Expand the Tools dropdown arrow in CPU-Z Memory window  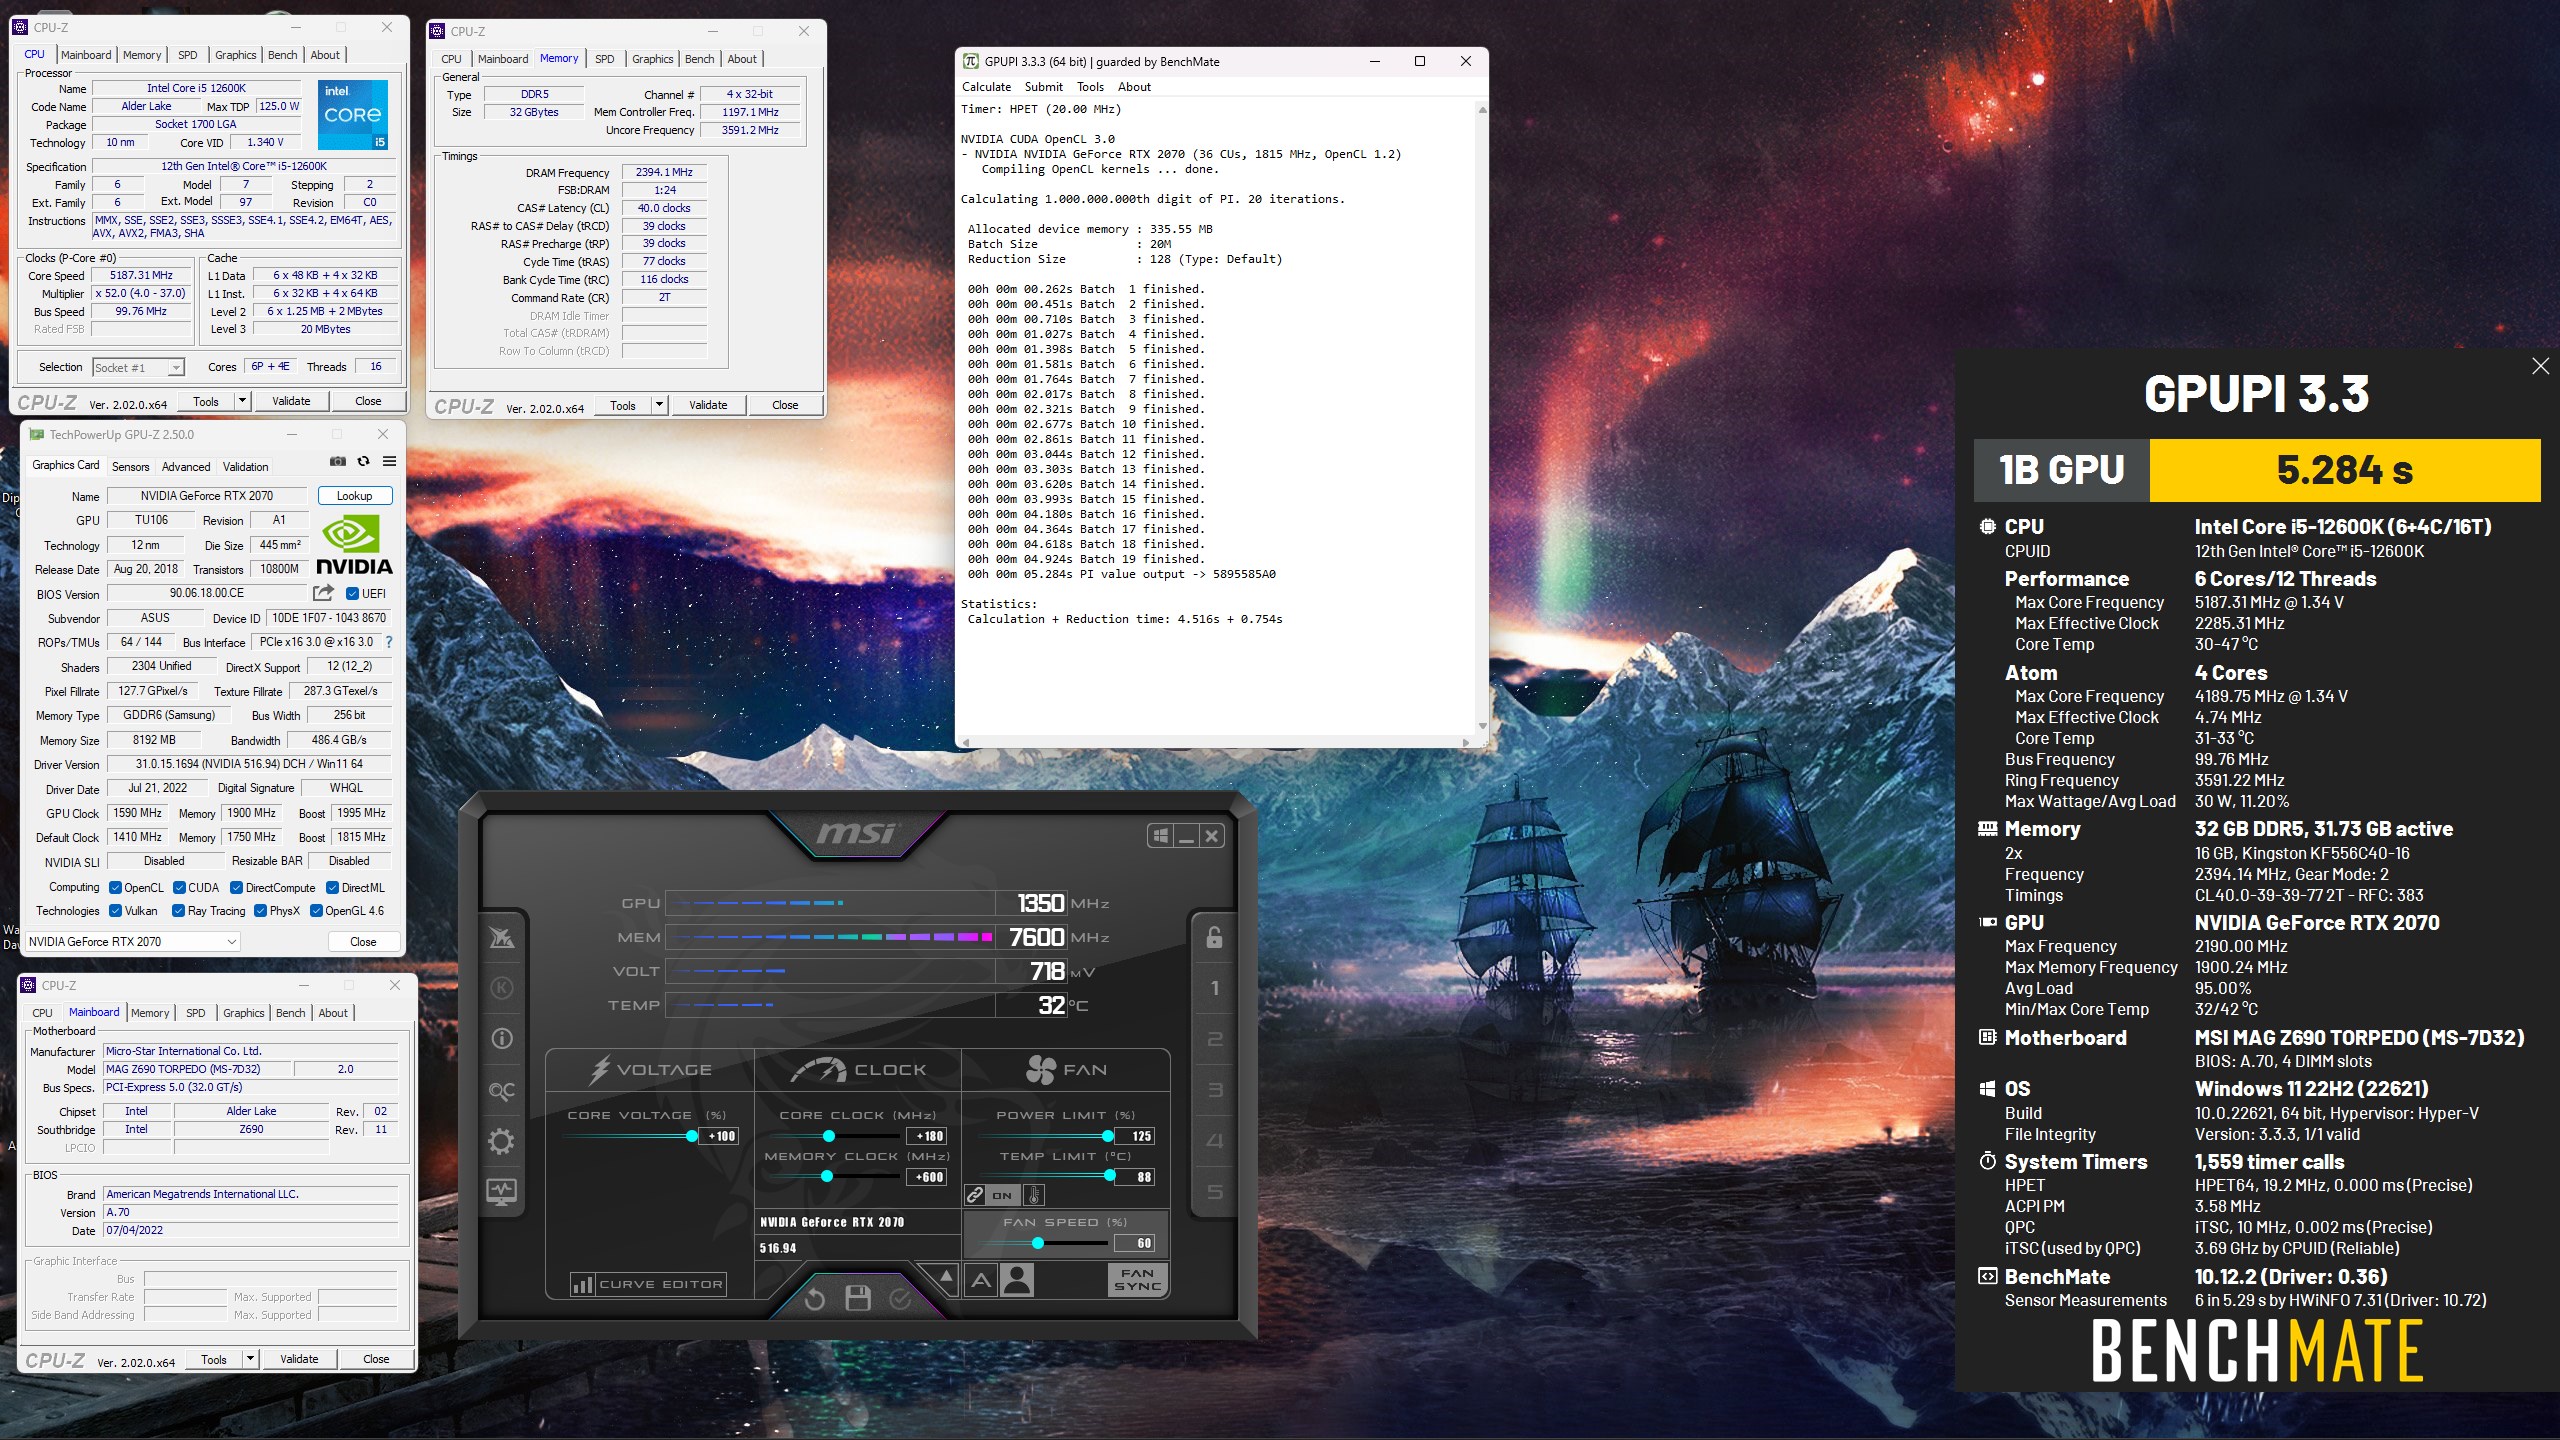point(659,405)
